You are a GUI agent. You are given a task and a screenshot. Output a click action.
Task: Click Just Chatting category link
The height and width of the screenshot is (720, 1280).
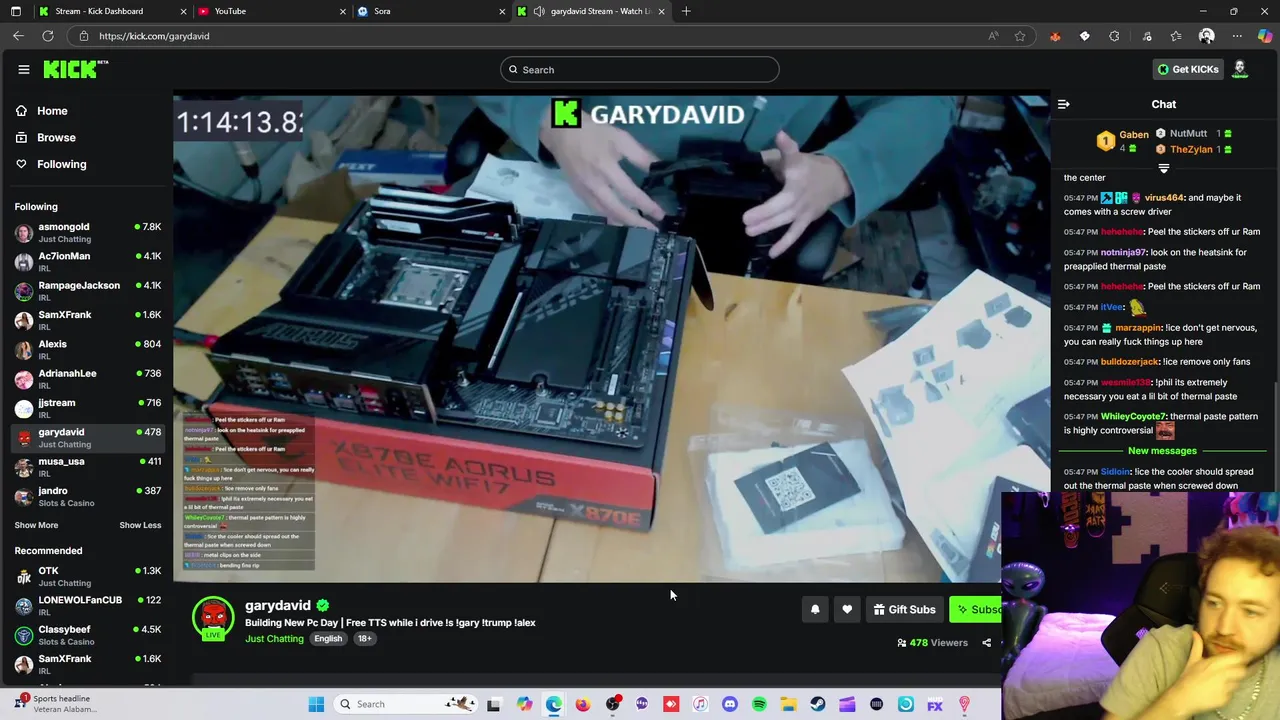tap(274, 639)
